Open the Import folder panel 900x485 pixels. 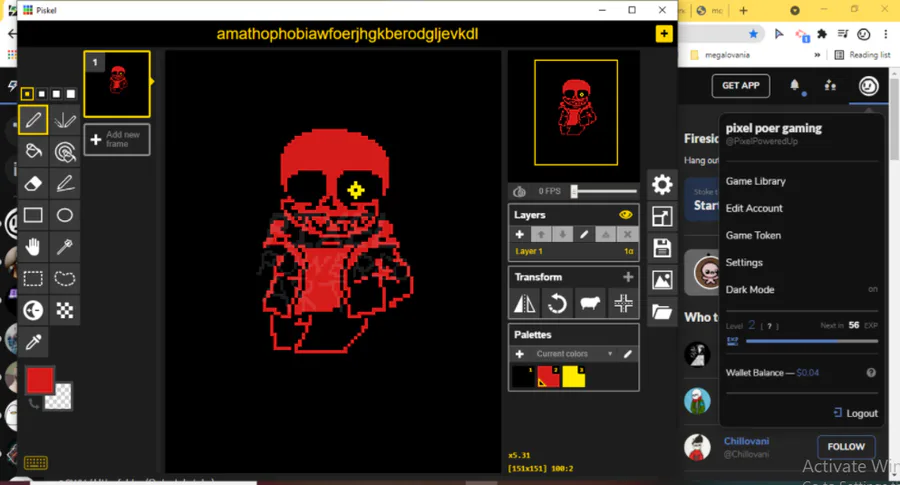tap(662, 312)
